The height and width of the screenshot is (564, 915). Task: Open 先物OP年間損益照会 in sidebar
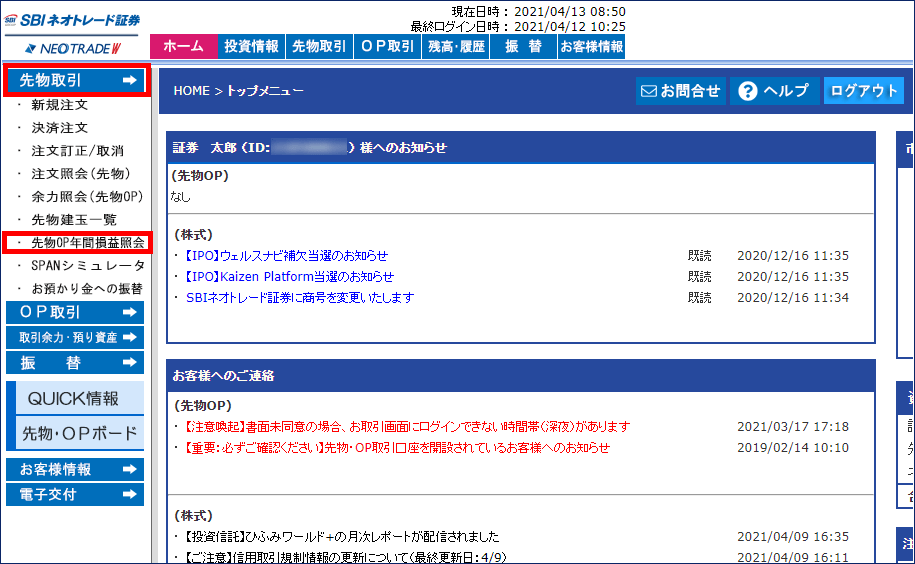(88, 243)
